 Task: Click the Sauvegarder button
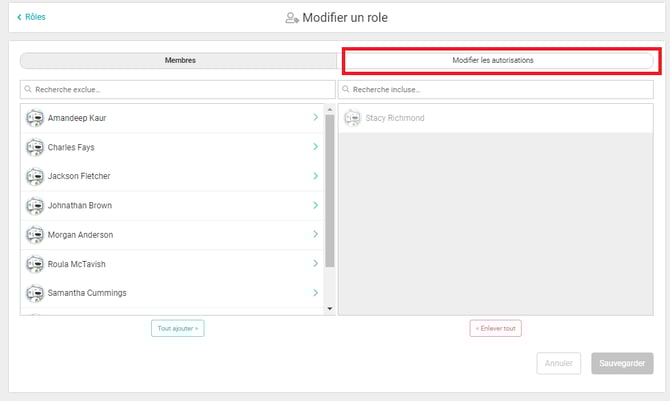tap(622, 363)
